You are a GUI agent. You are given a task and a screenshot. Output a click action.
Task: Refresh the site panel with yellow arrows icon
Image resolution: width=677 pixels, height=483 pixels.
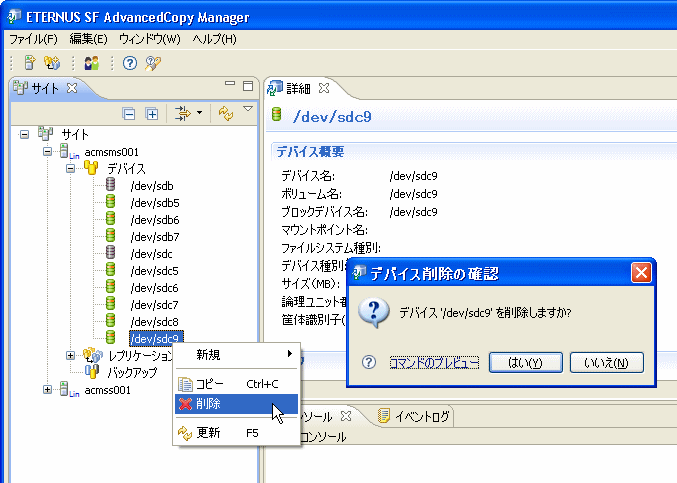click(x=226, y=114)
